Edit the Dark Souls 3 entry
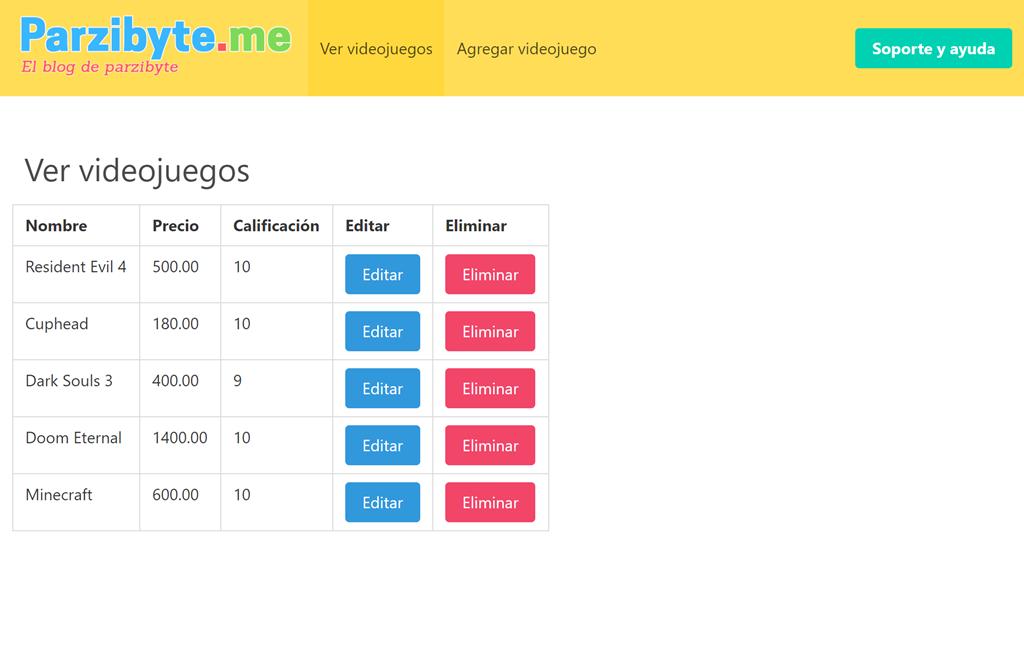 (383, 388)
